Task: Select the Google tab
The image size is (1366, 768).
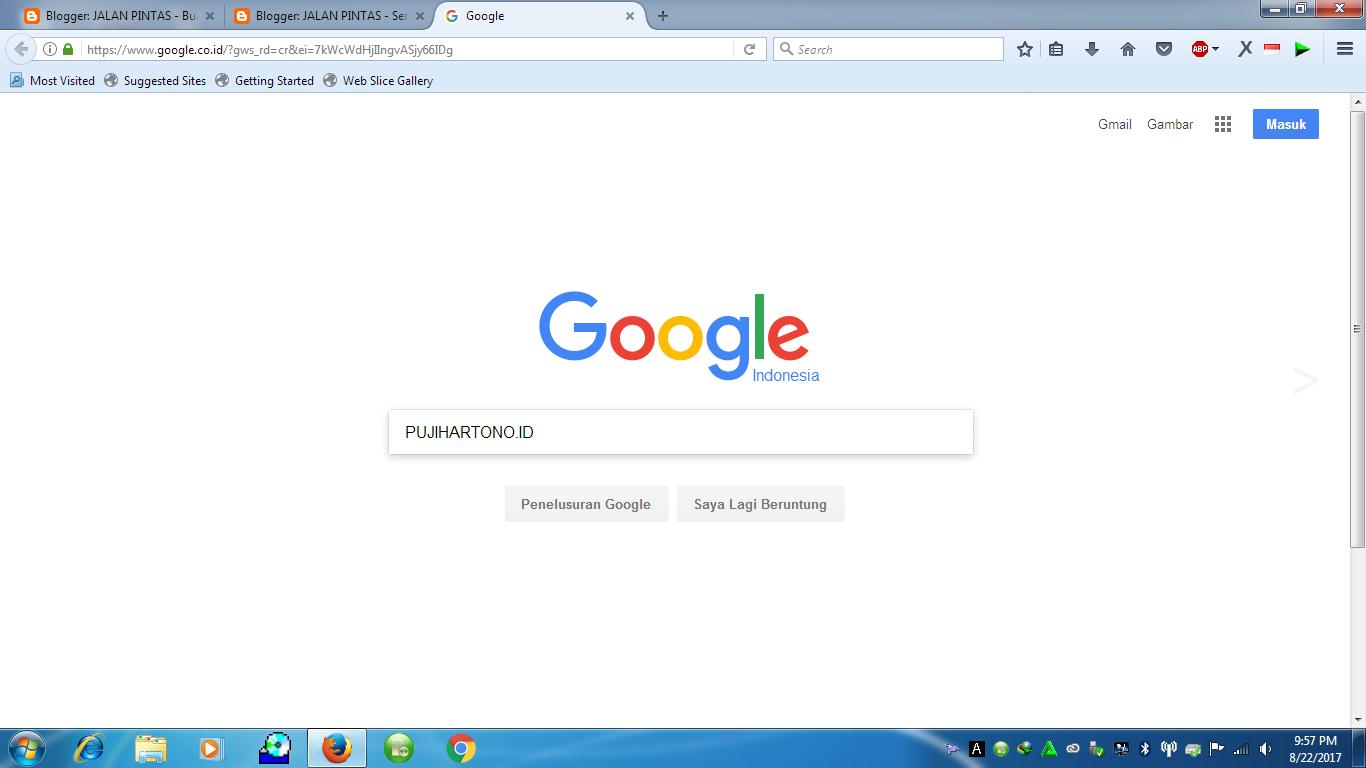Action: tap(540, 16)
